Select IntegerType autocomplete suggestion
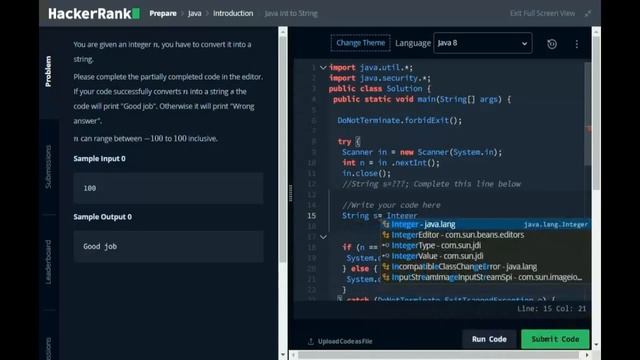 [485, 245]
